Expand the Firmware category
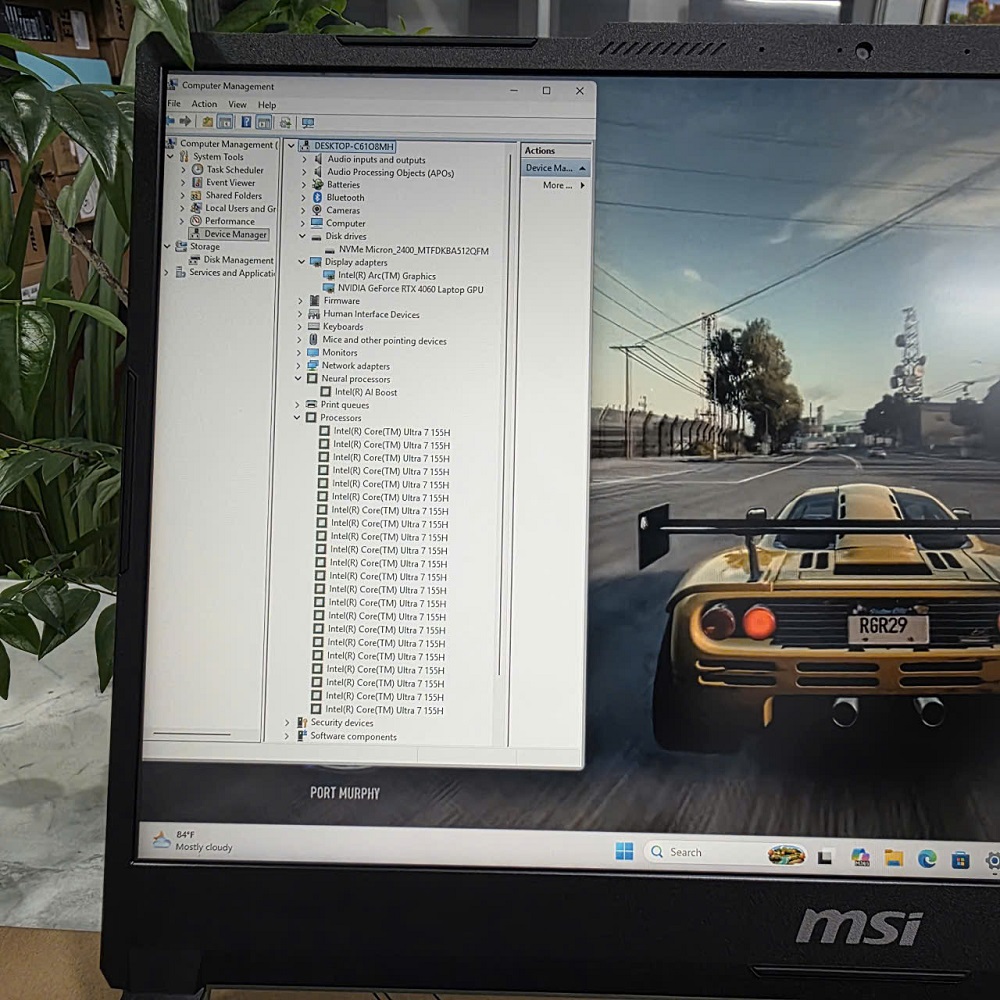 coord(300,300)
